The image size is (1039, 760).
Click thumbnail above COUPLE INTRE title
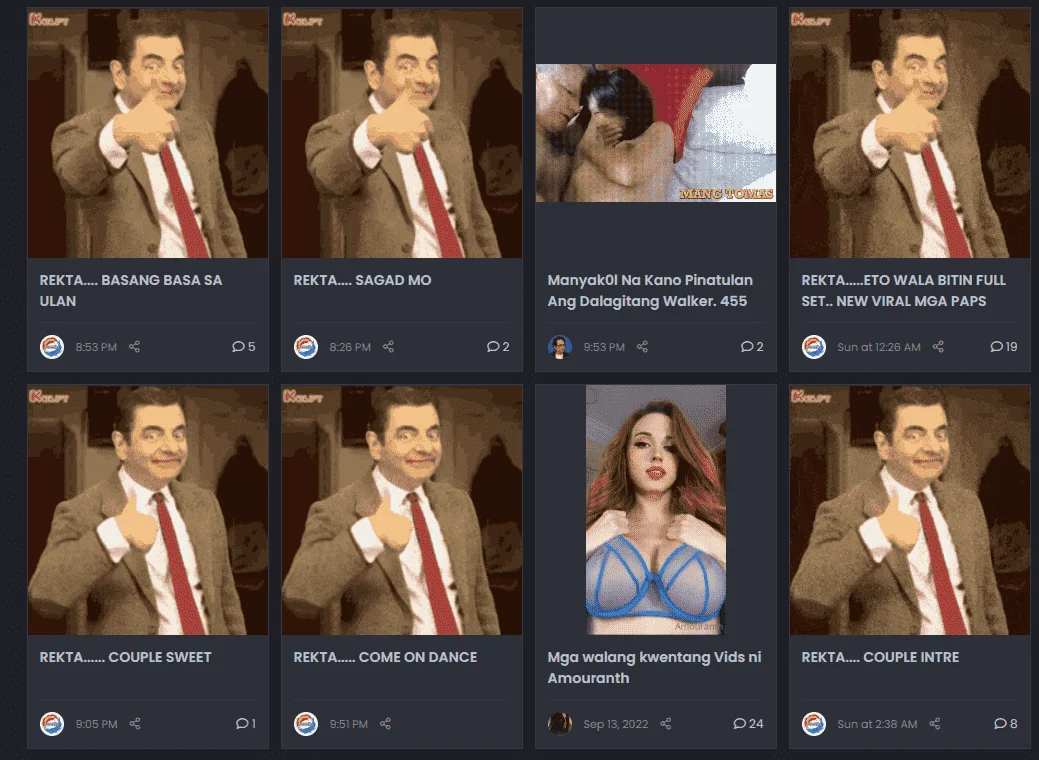(910, 510)
